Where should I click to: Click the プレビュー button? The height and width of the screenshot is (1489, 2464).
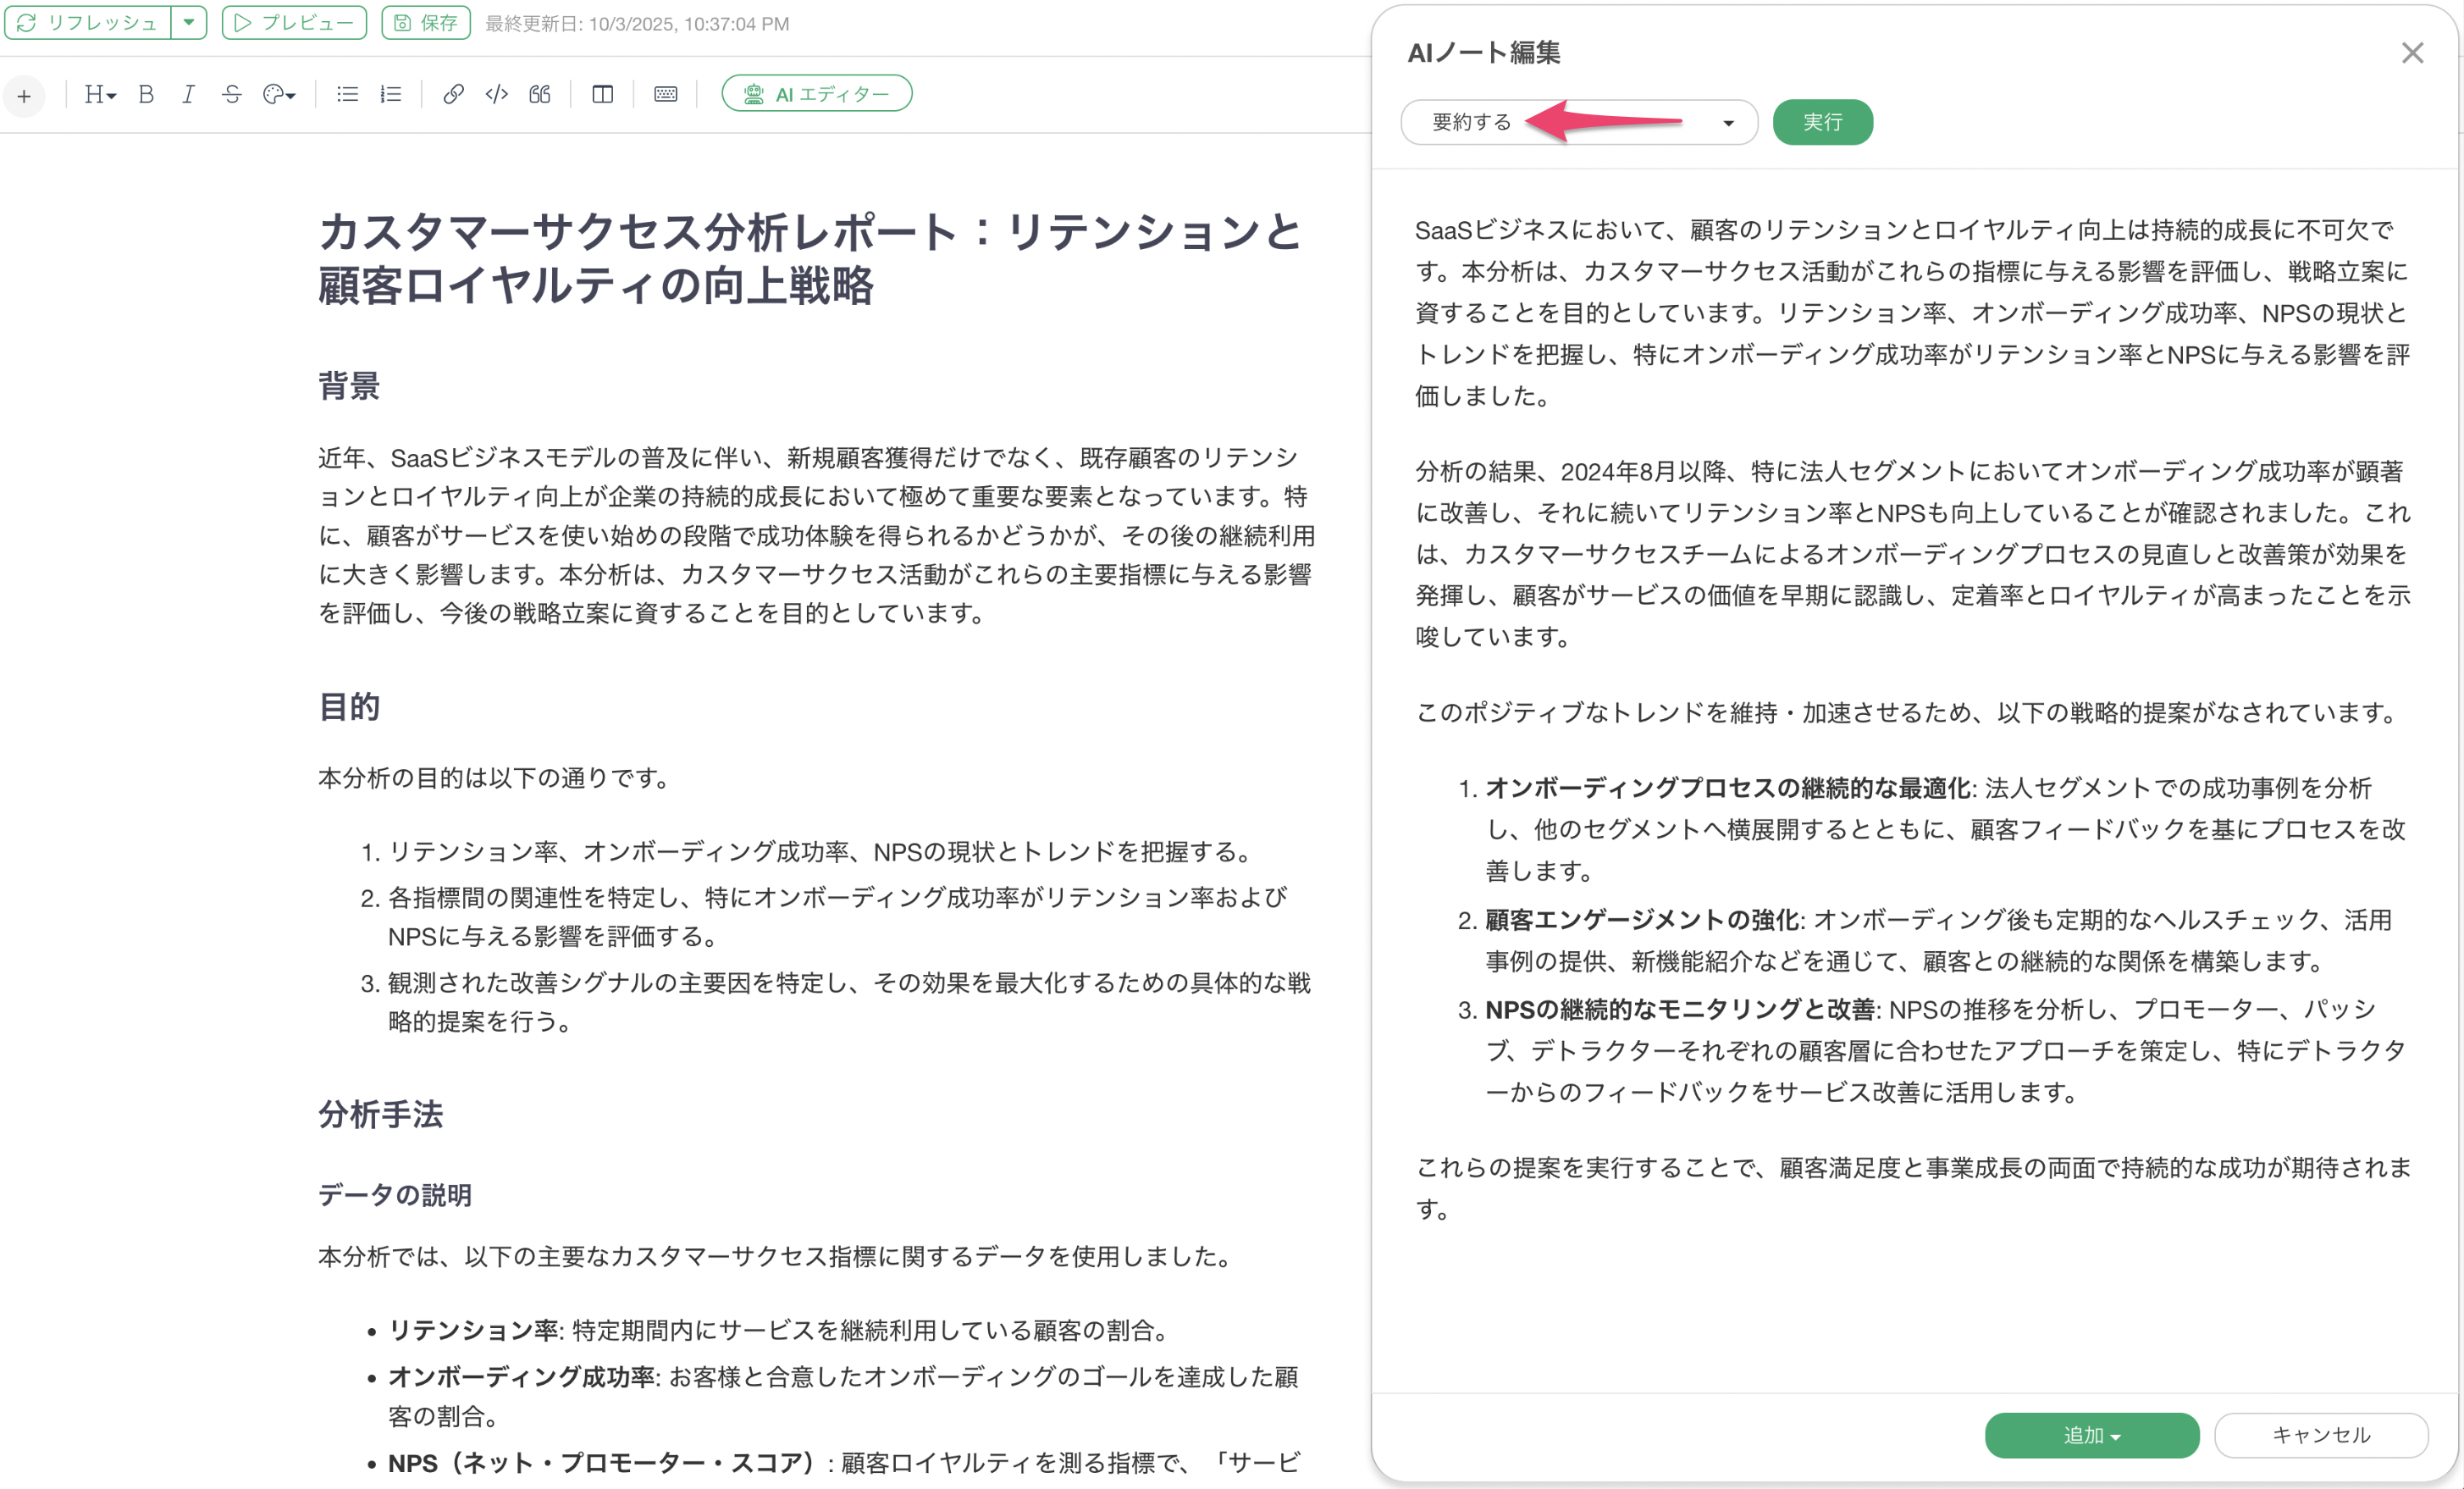[x=294, y=22]
